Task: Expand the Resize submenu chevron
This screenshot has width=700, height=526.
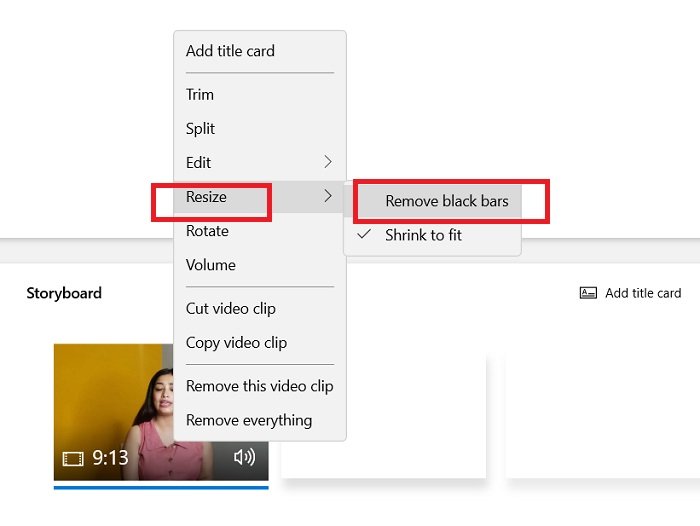Action: click(328, 196)
